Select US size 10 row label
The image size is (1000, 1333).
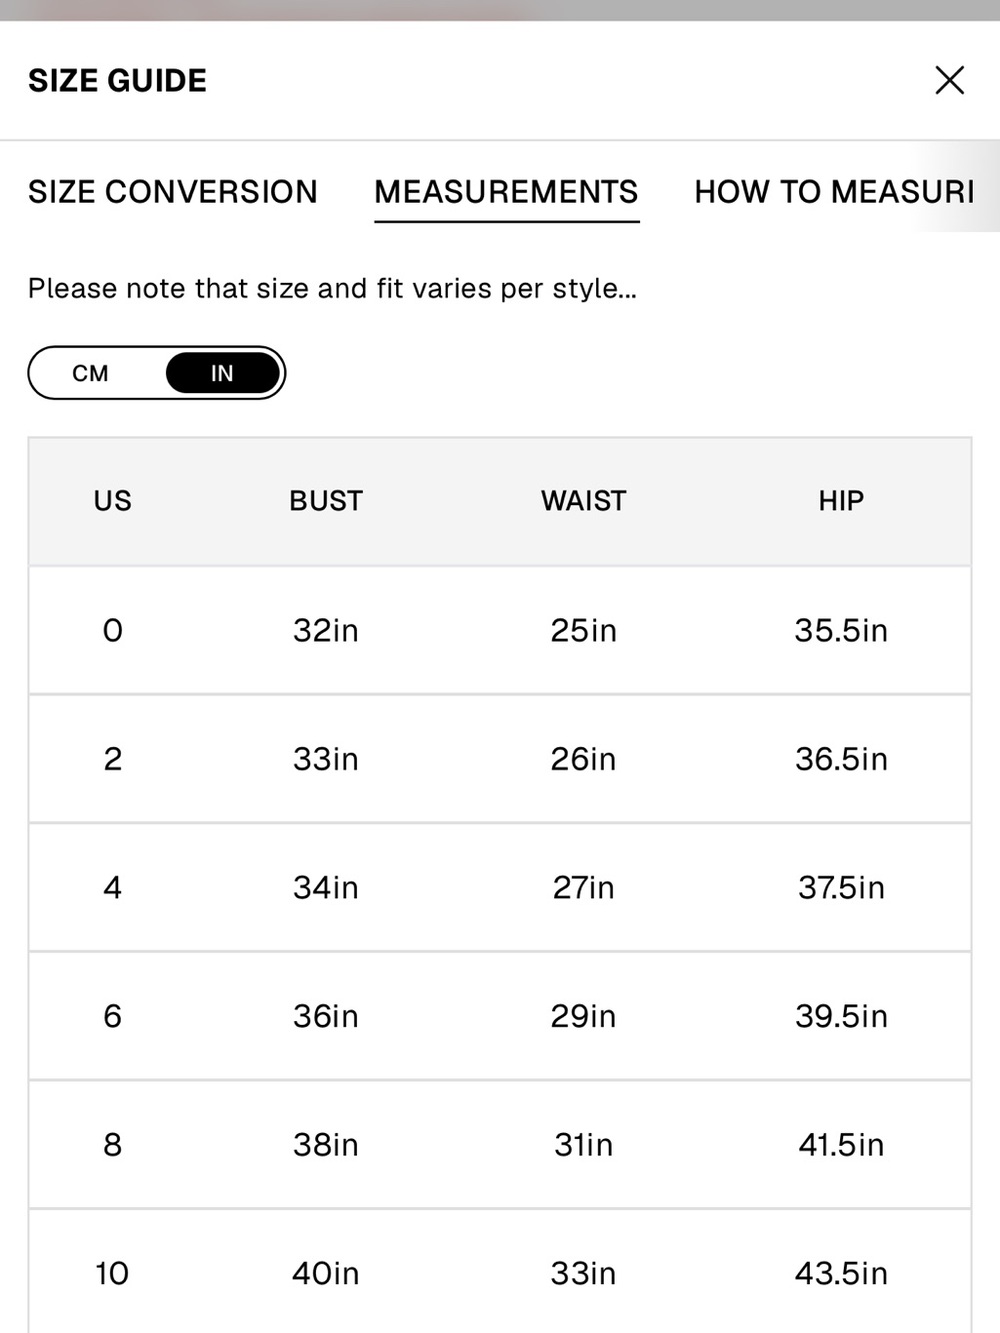point(112,1273)
